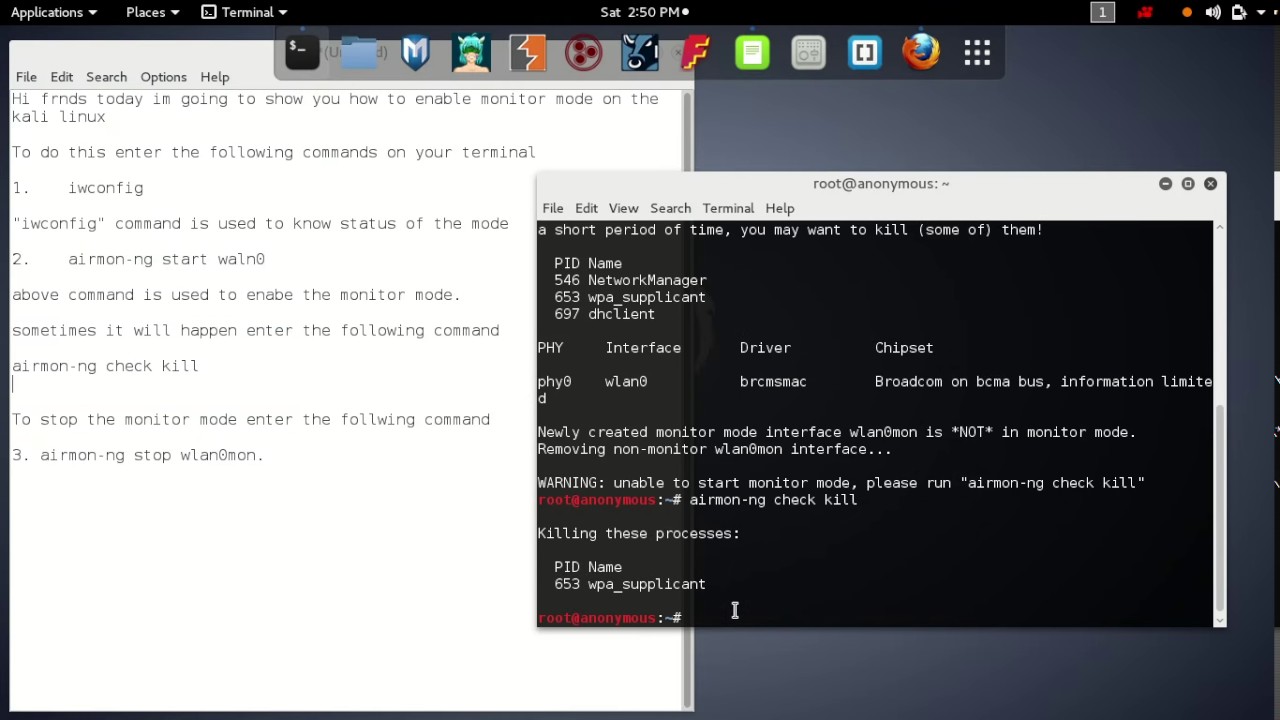Click "airmon-ng check kill" in editor
This screenshot has height=720, width=1280.
105,366
